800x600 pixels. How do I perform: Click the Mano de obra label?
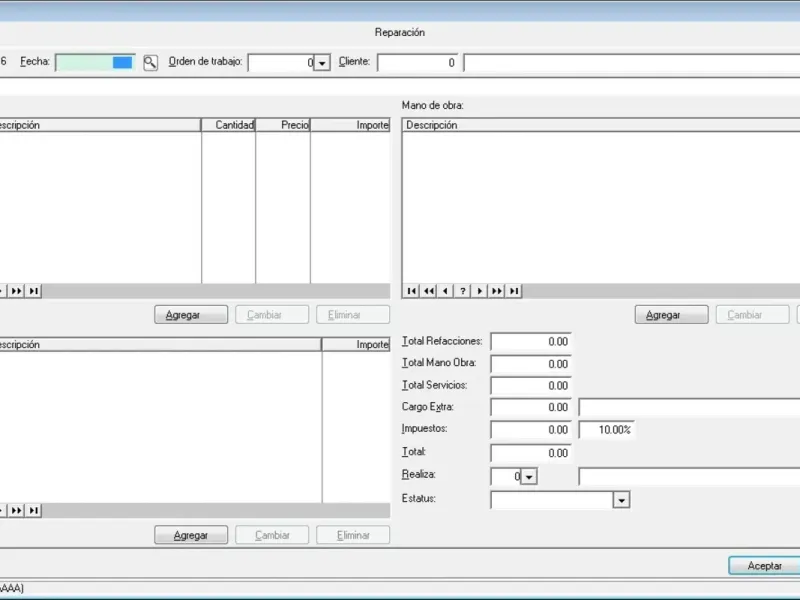433,105
